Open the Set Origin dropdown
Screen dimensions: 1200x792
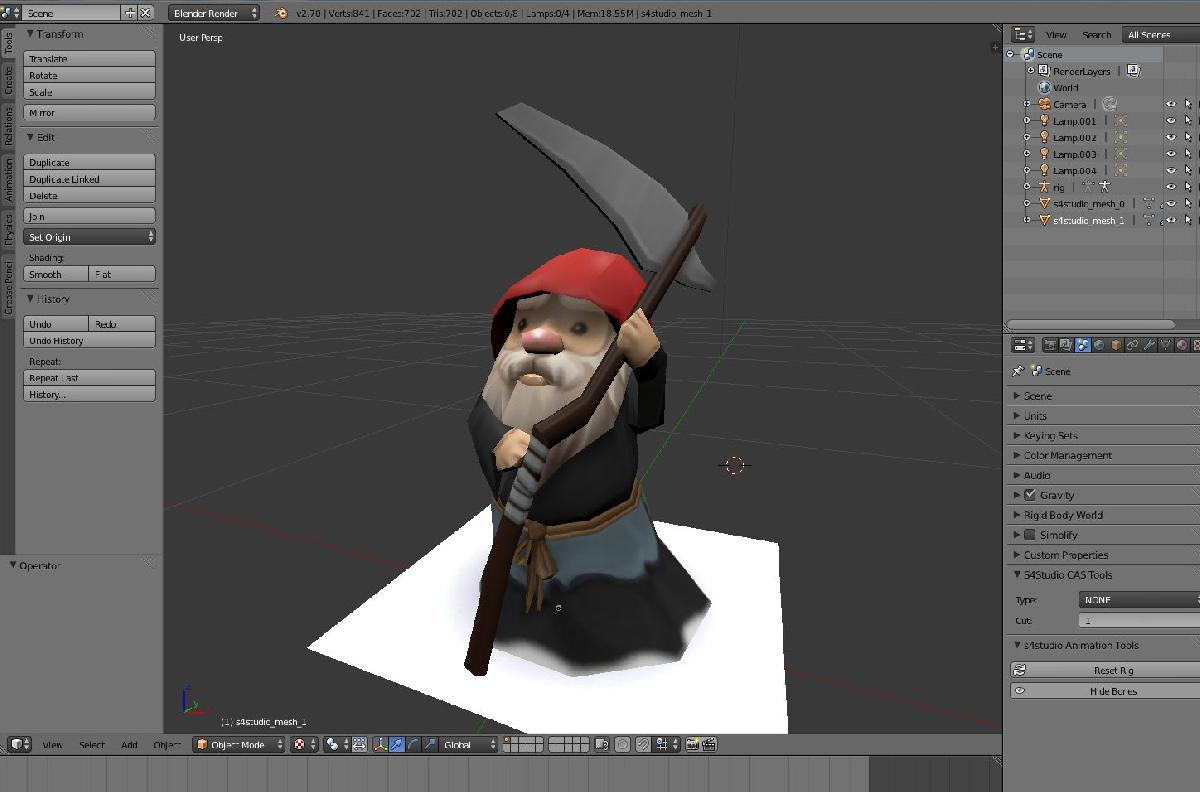[89, 237]
